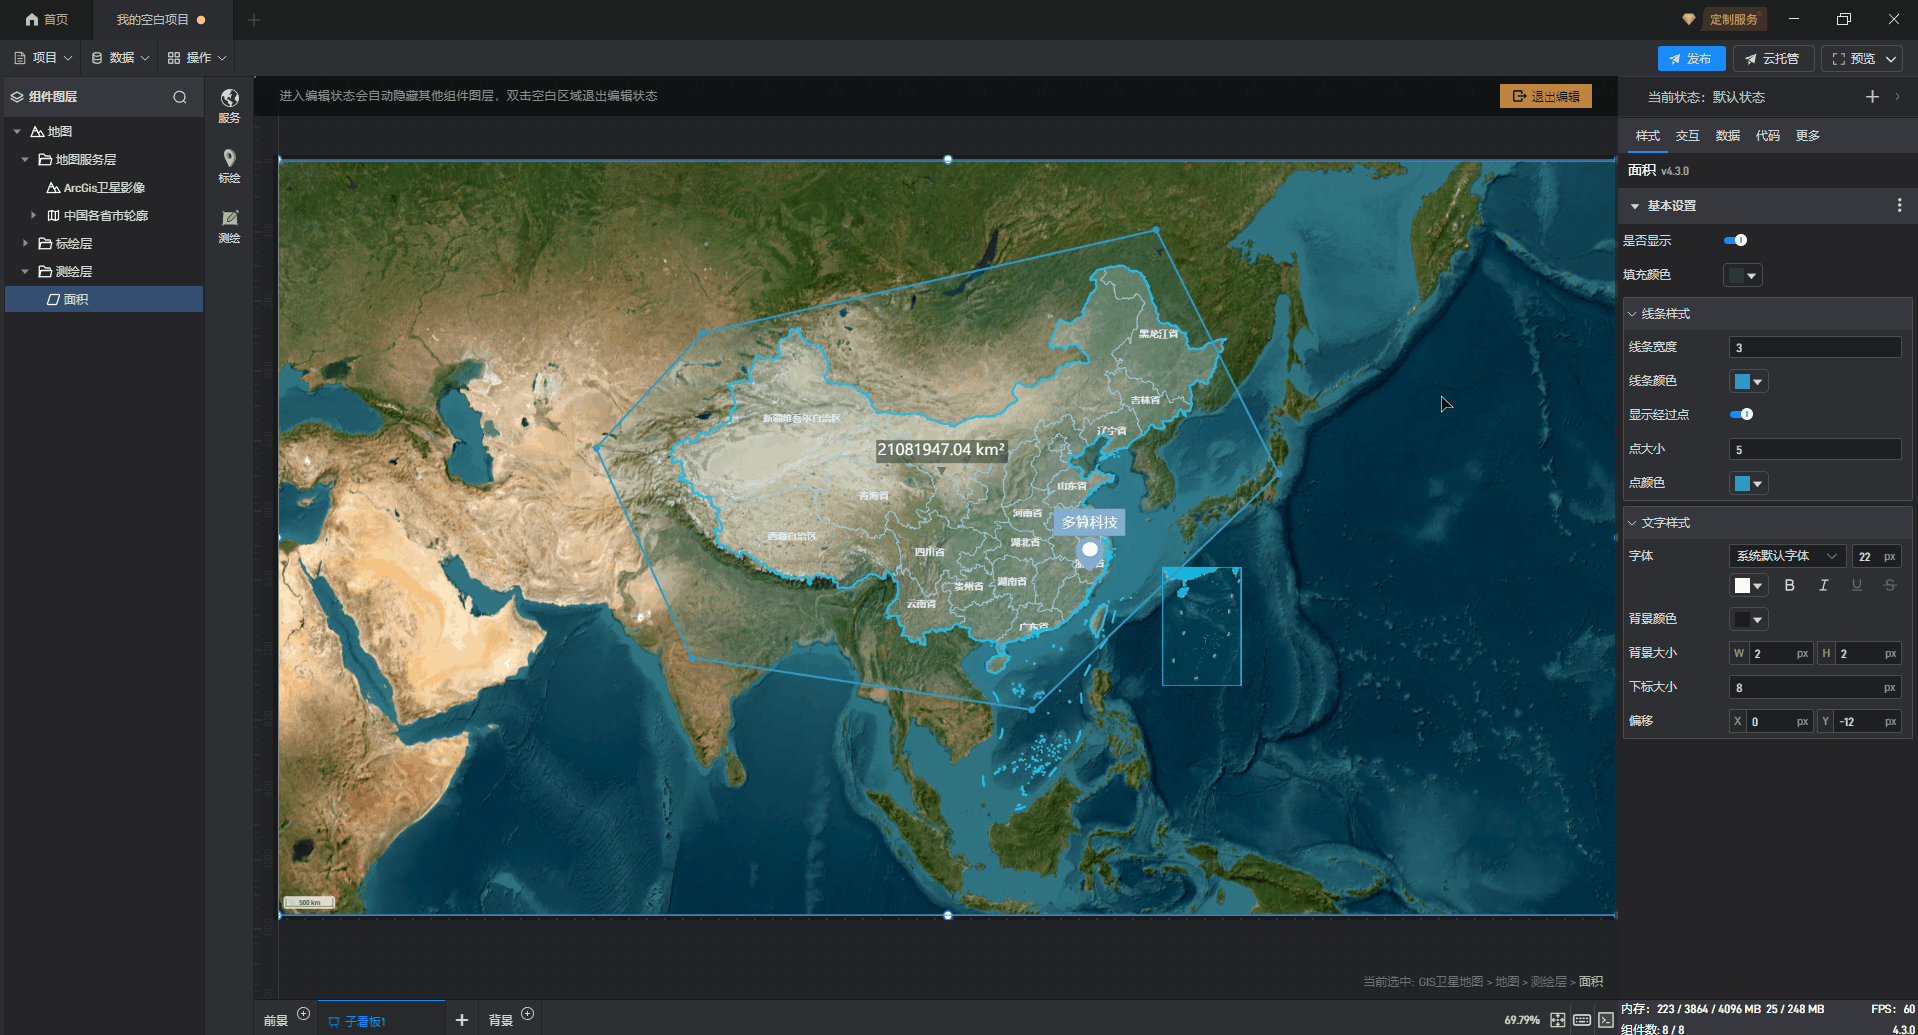Click the 发布 publish button

point(1691,59)
